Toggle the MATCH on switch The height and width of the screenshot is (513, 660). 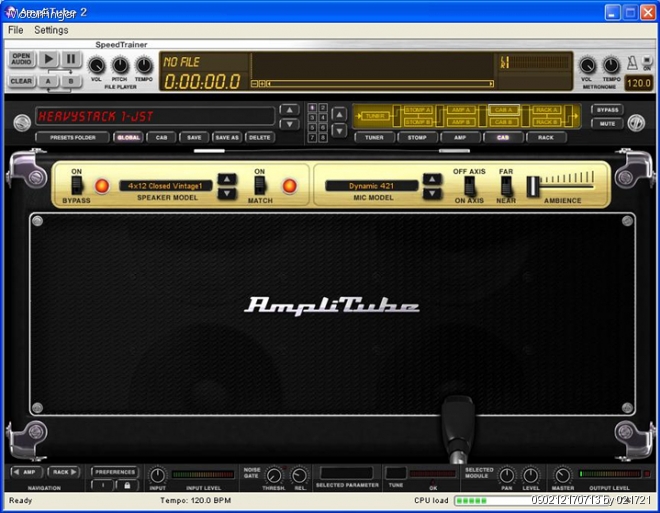click(259, 186)
